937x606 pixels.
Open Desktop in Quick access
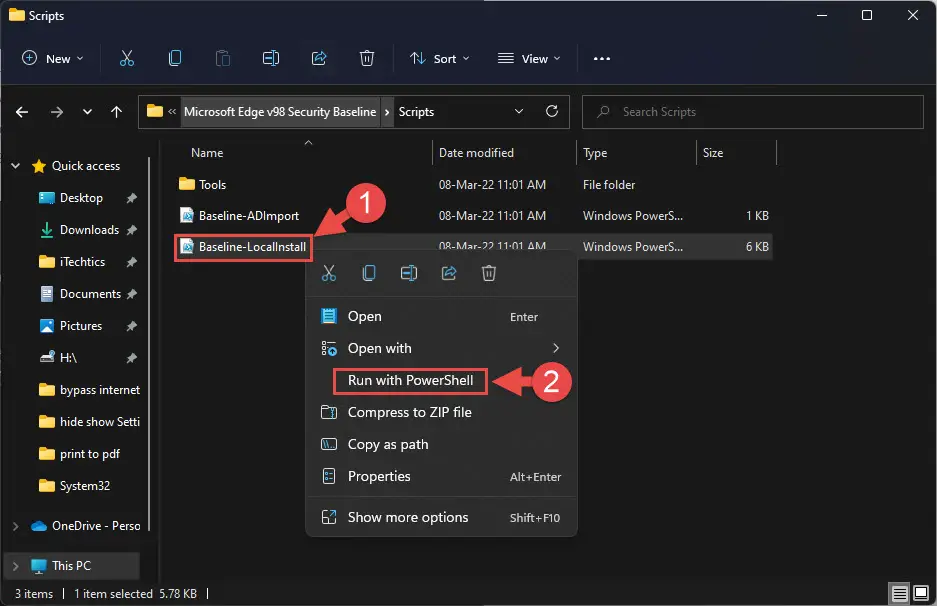(81, 198)
